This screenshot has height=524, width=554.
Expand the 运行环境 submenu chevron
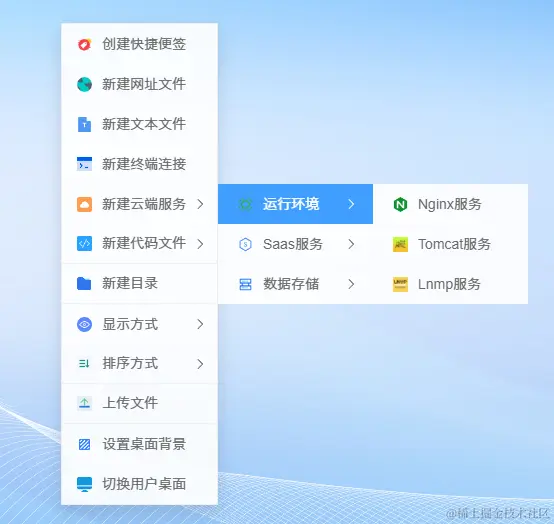(x=351, y=204)
